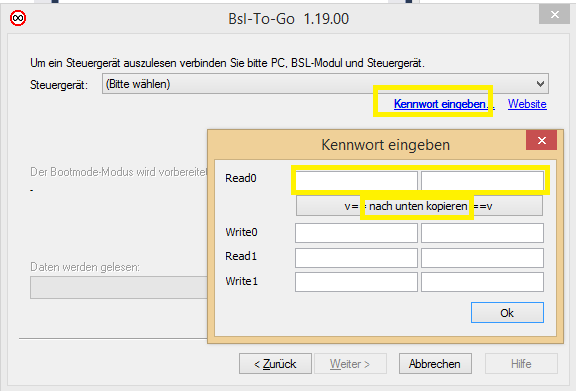576x391 pixels.
Task: Select the first Write0 input field
Action: 356,233
